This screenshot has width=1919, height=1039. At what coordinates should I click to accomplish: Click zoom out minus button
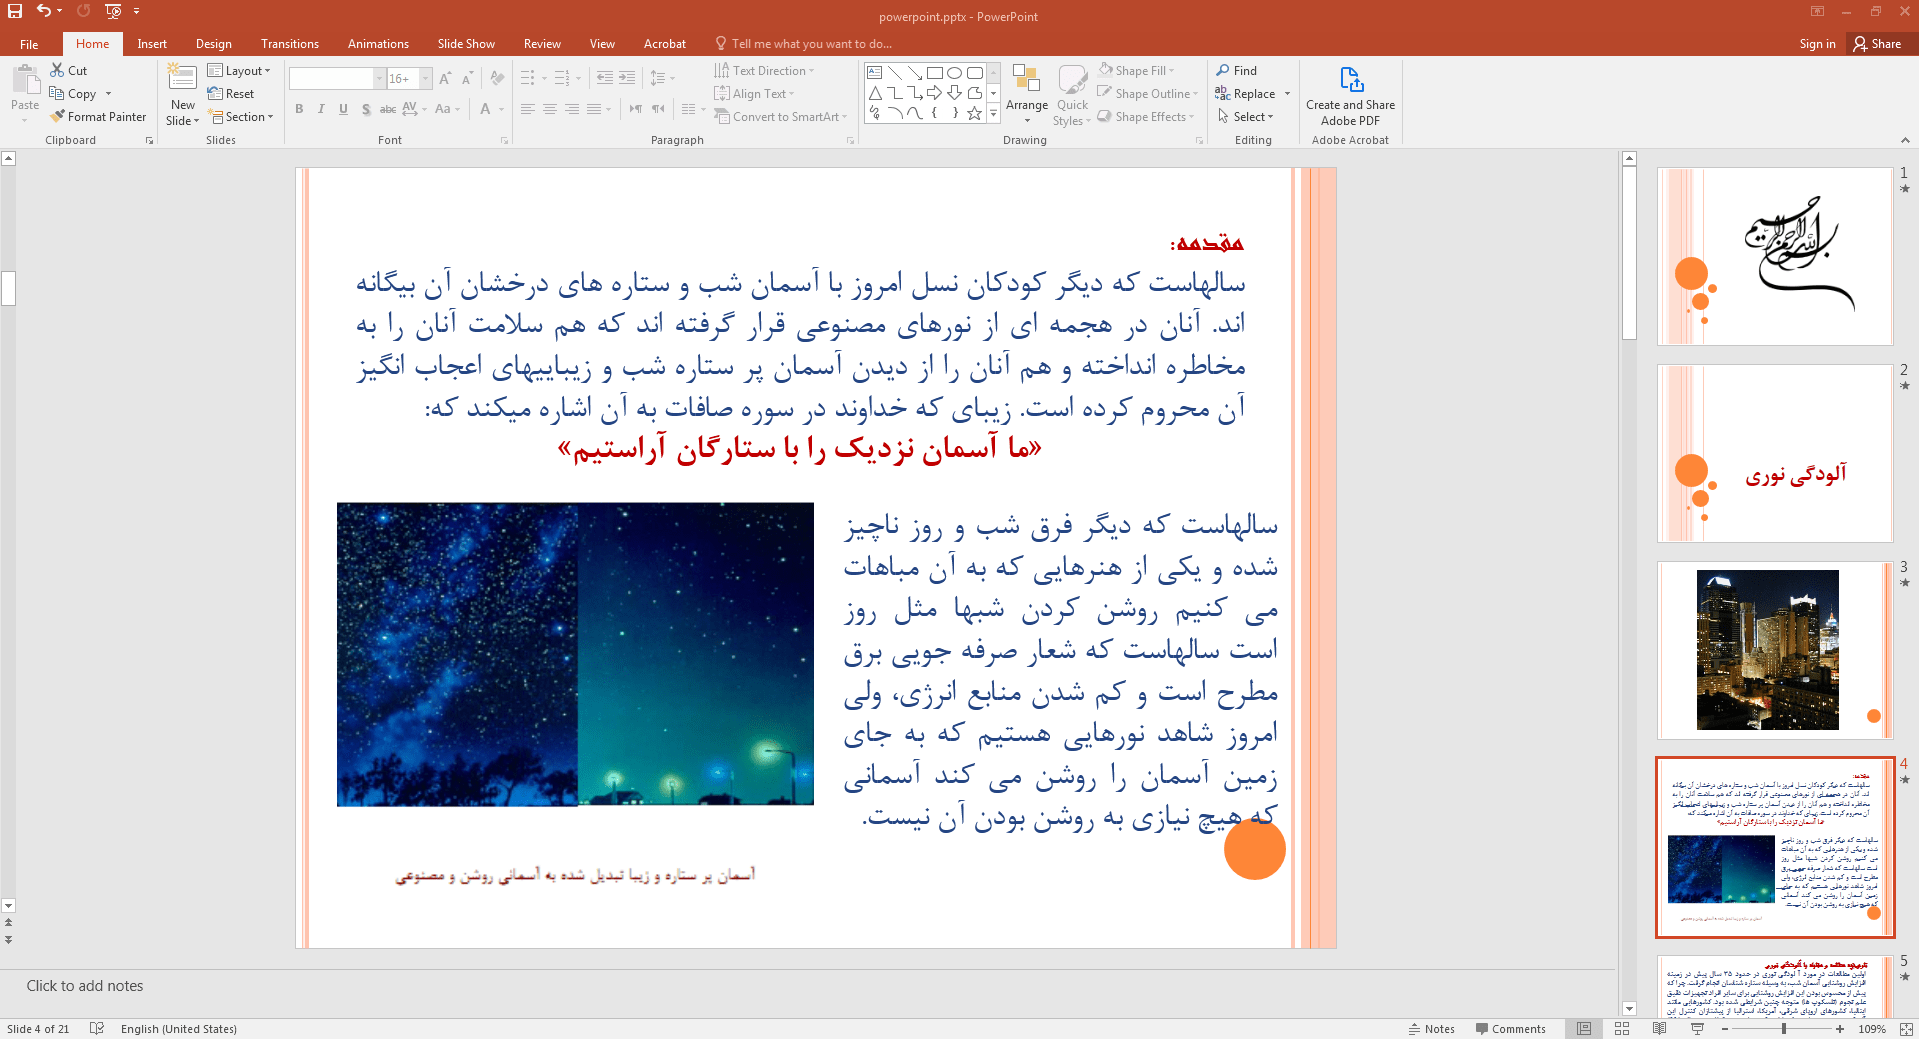[1725, 1028]
